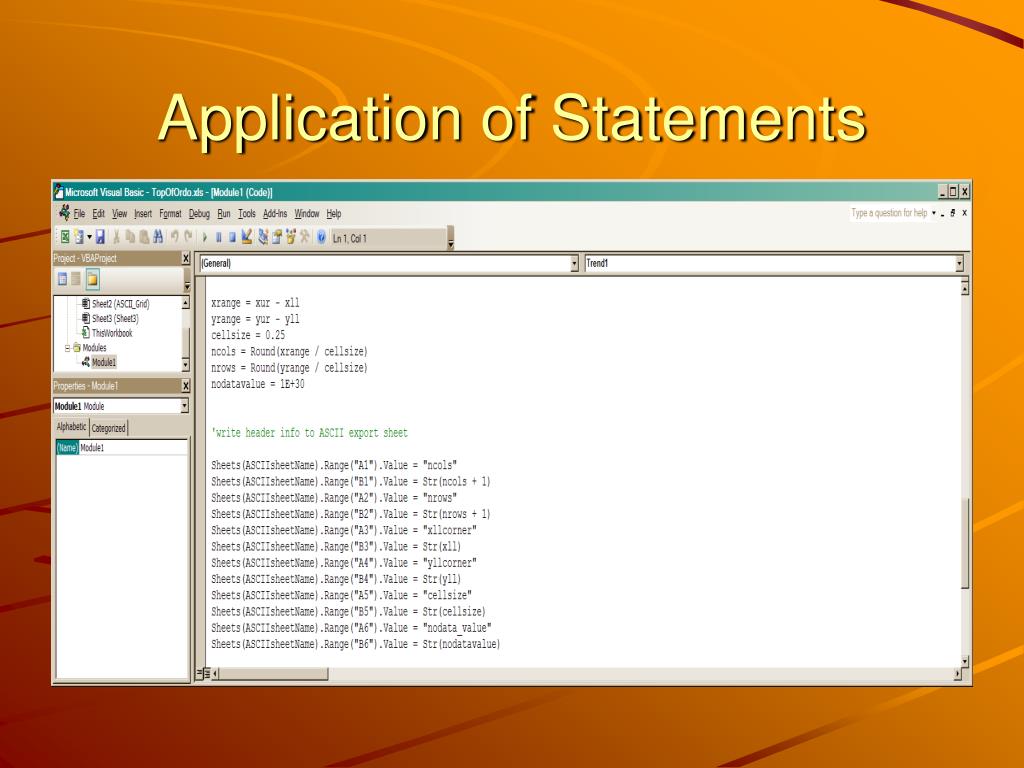Click the (Name) property value Module1
This screenshot has height=768, width=1024.
[133, 448]
